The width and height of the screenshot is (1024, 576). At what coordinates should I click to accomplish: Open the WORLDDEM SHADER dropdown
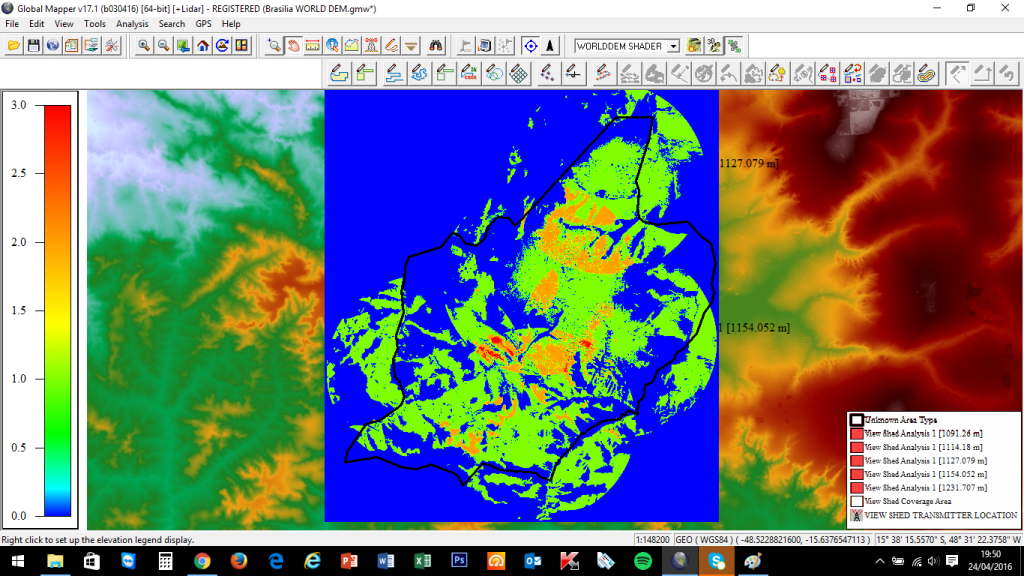pos(673,46)
